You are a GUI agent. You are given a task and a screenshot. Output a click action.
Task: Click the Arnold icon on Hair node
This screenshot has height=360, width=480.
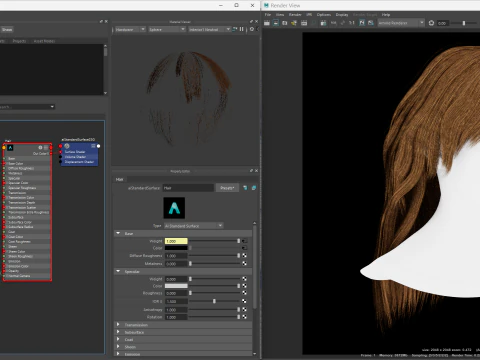point(10,148)
